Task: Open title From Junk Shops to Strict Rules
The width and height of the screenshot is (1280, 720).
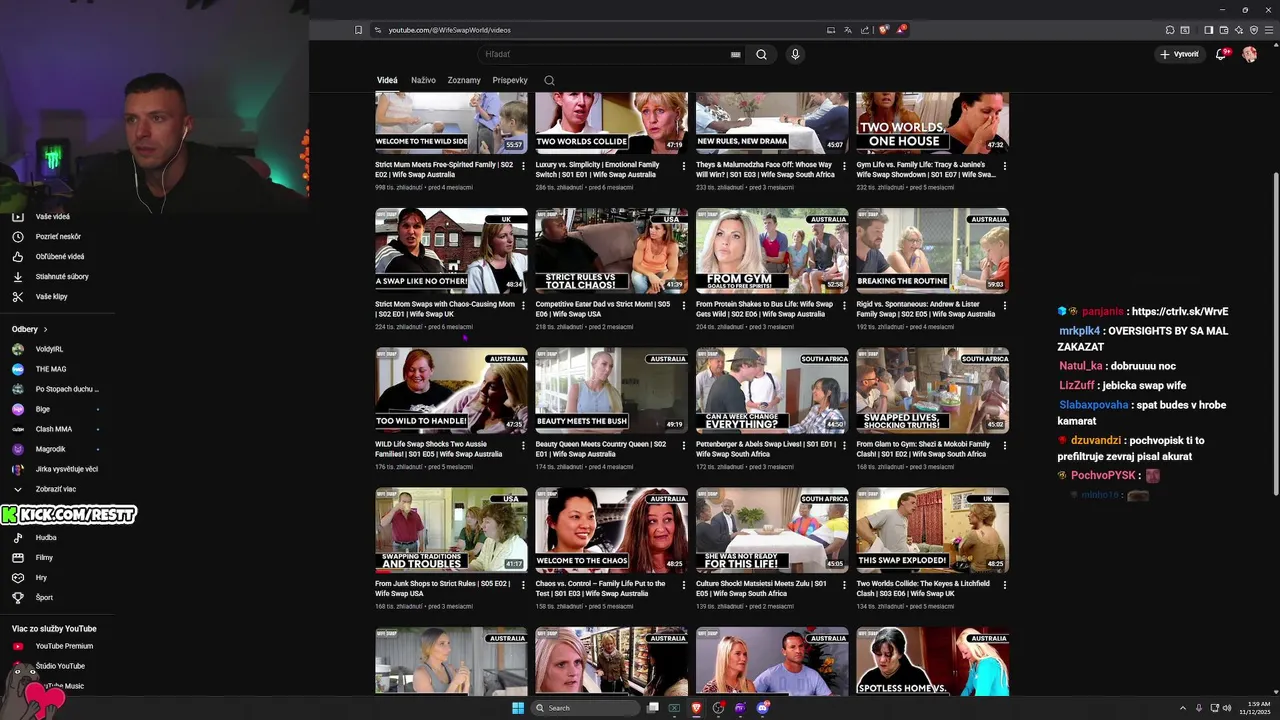Action: point(442,589)
